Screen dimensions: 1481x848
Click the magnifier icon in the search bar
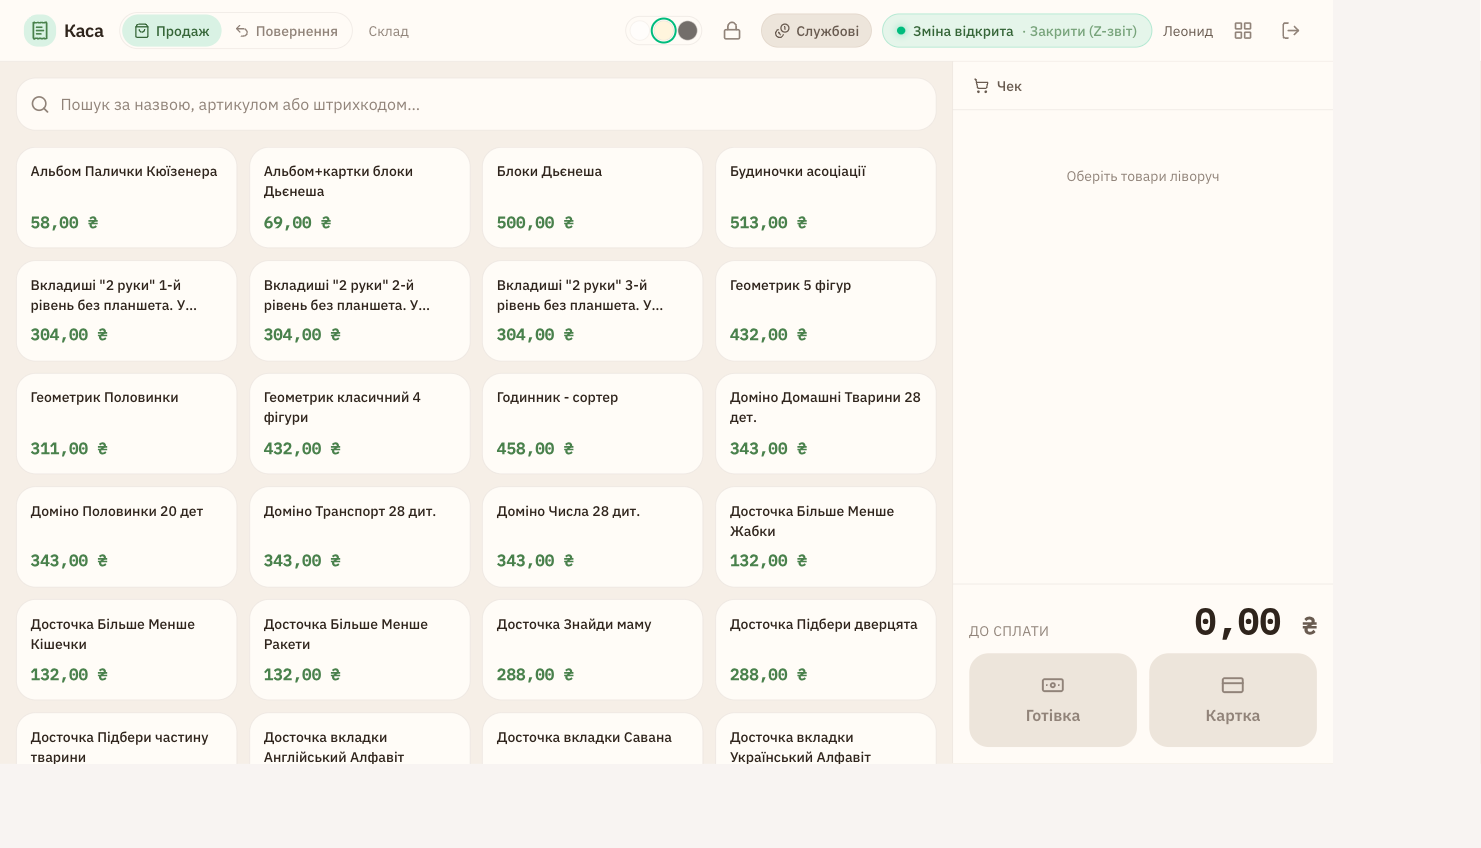pos(40,104)
